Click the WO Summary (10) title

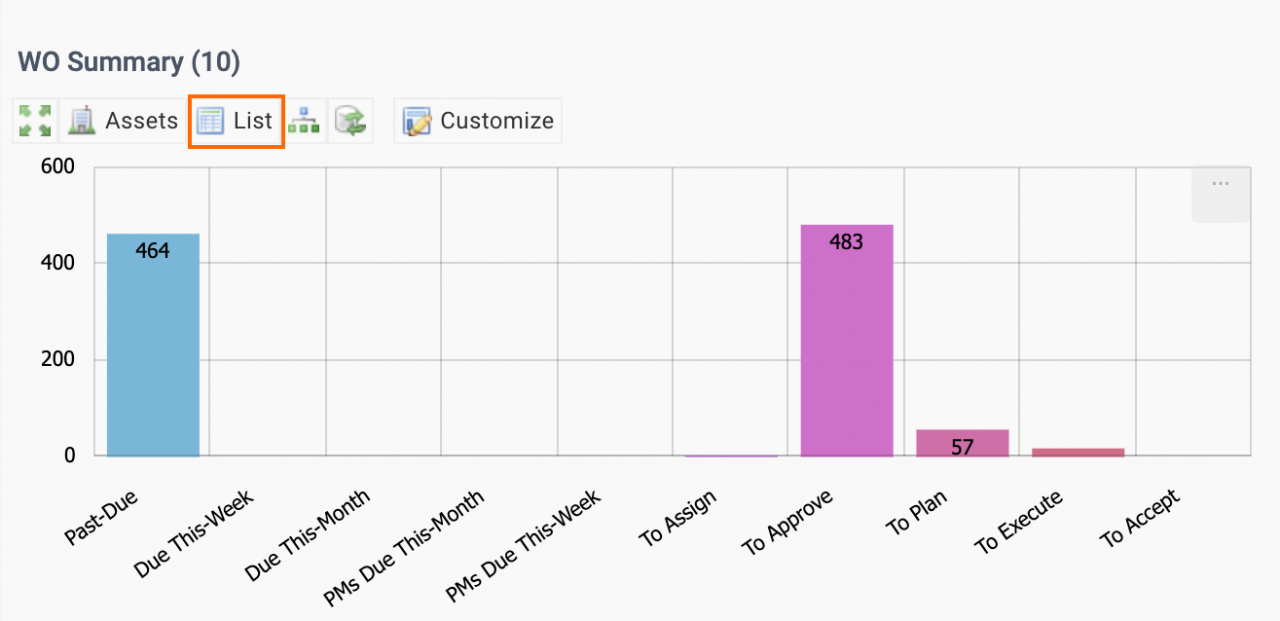click(129, 62)
